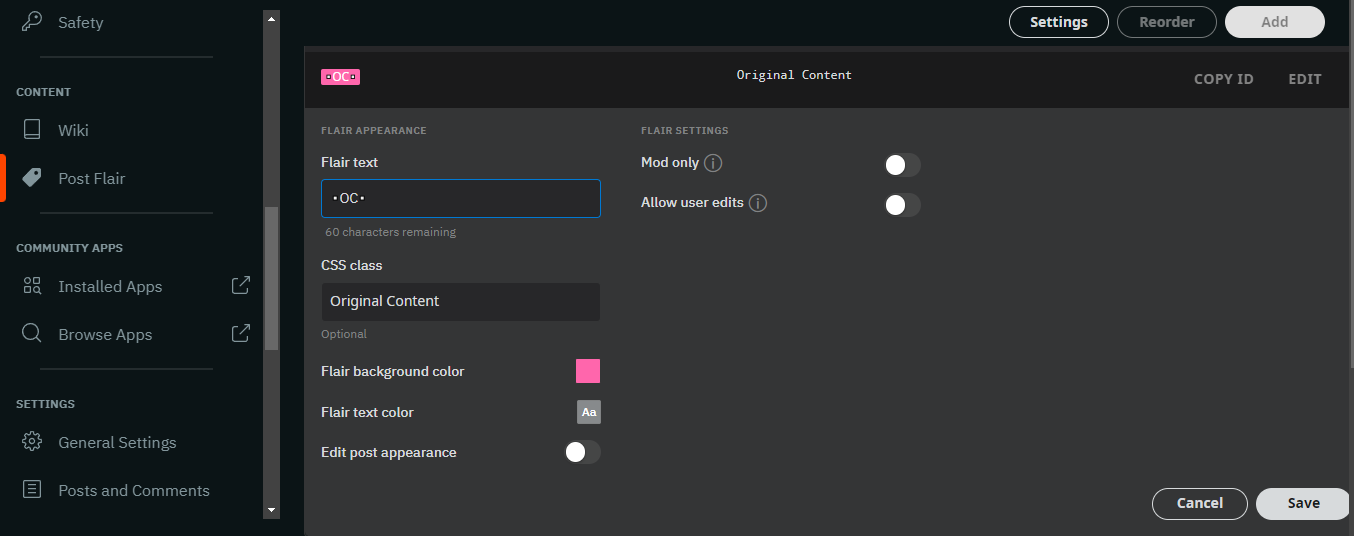The width and height of the screenshot is (1354, 536).
Task: Click COPY ID for the flair
Action: click(1224, 79)
